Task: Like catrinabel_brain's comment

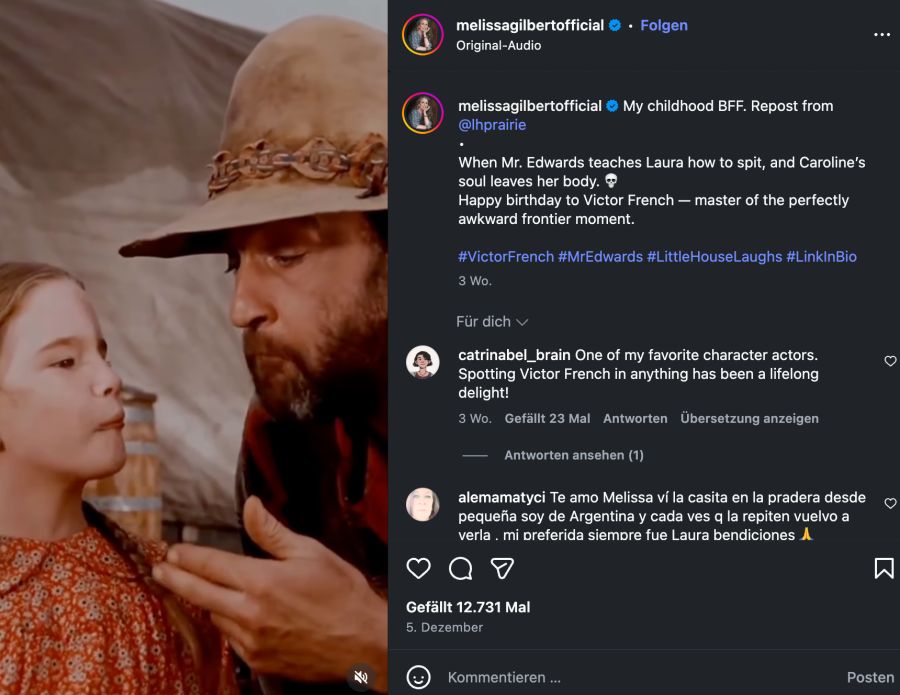Action: pos(890,361)
